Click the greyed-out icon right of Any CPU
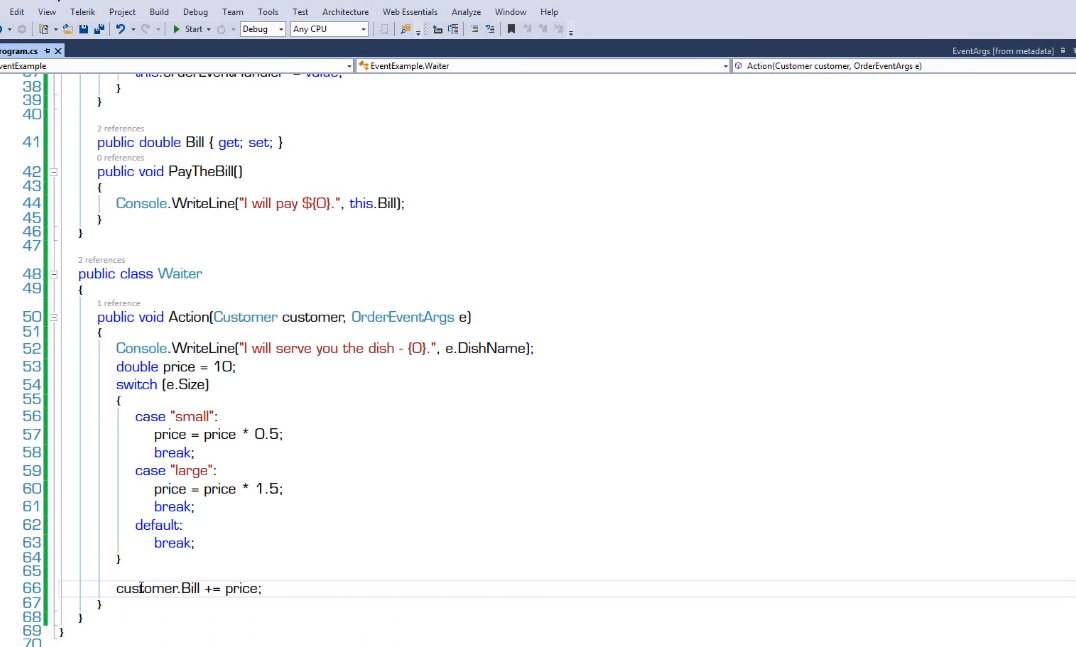1076x647 pixels. pos(384,29)
